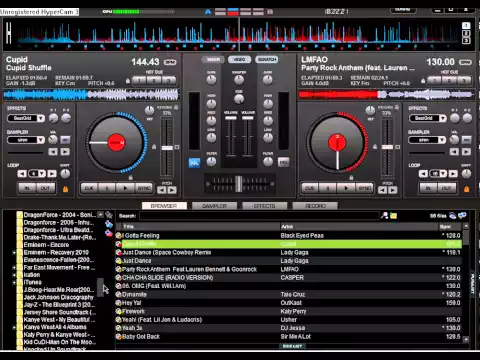Click the right deck BPM tap button
The width and height of the screenshot is (480, 360).
click(x=465, y=62)
